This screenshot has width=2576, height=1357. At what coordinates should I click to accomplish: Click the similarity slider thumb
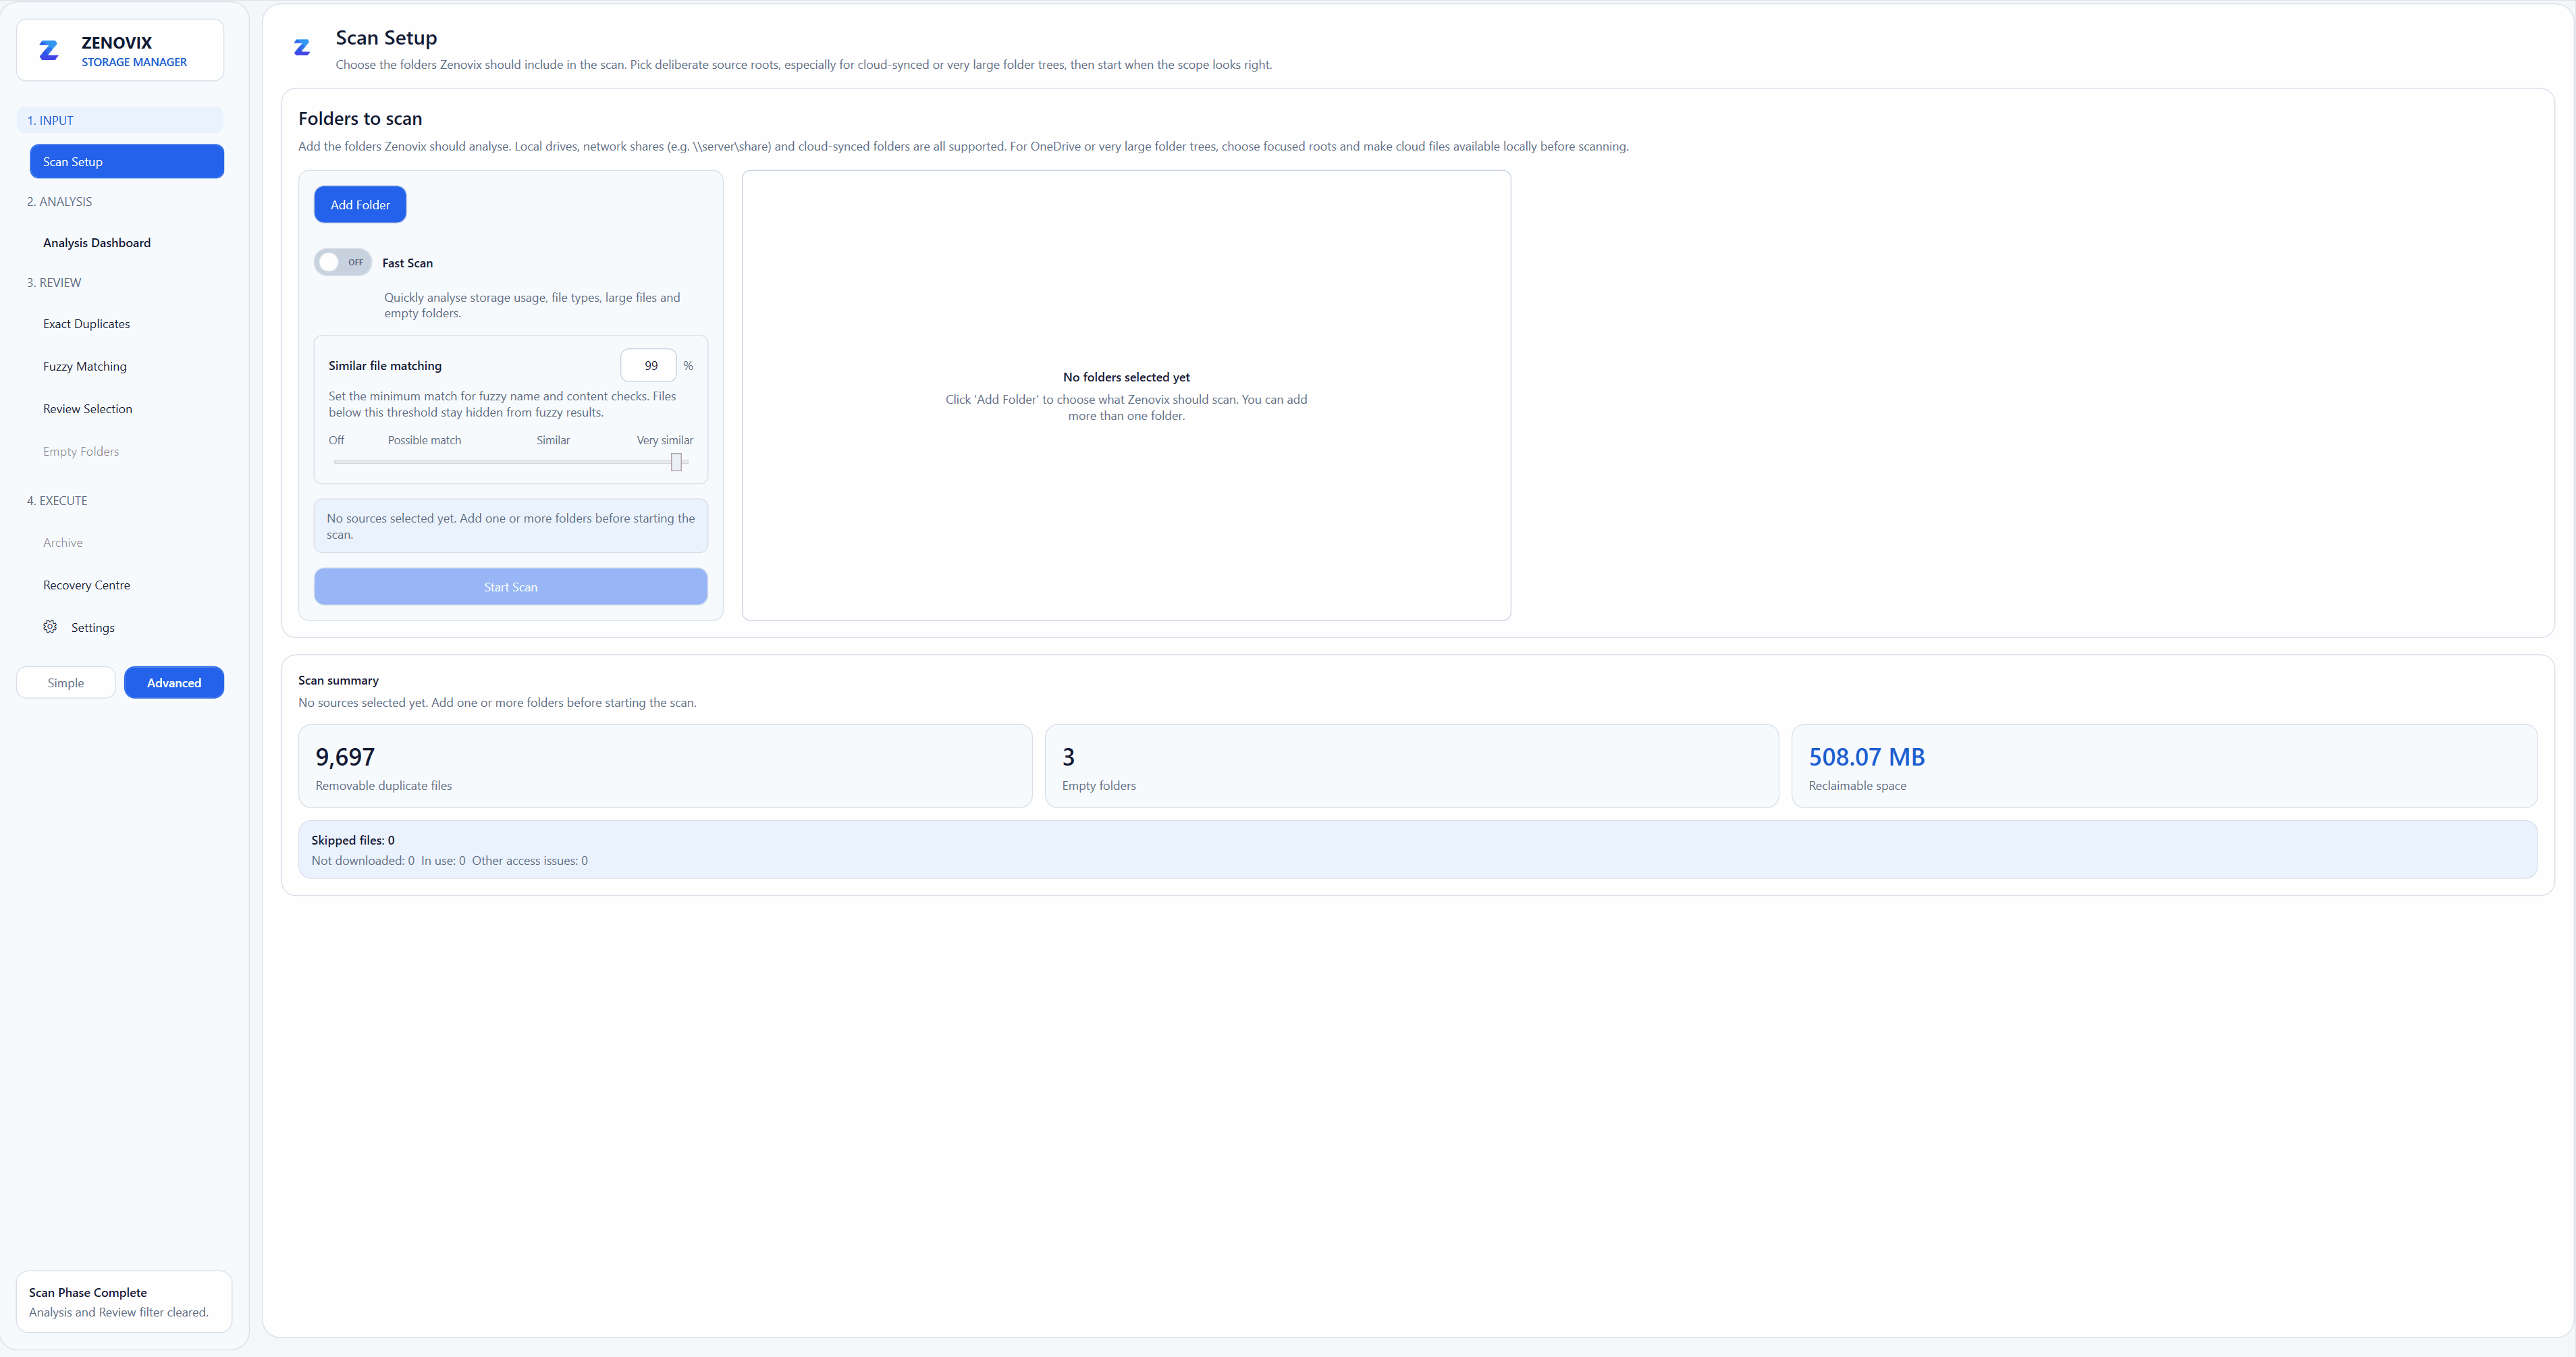[x=677, y=462]
